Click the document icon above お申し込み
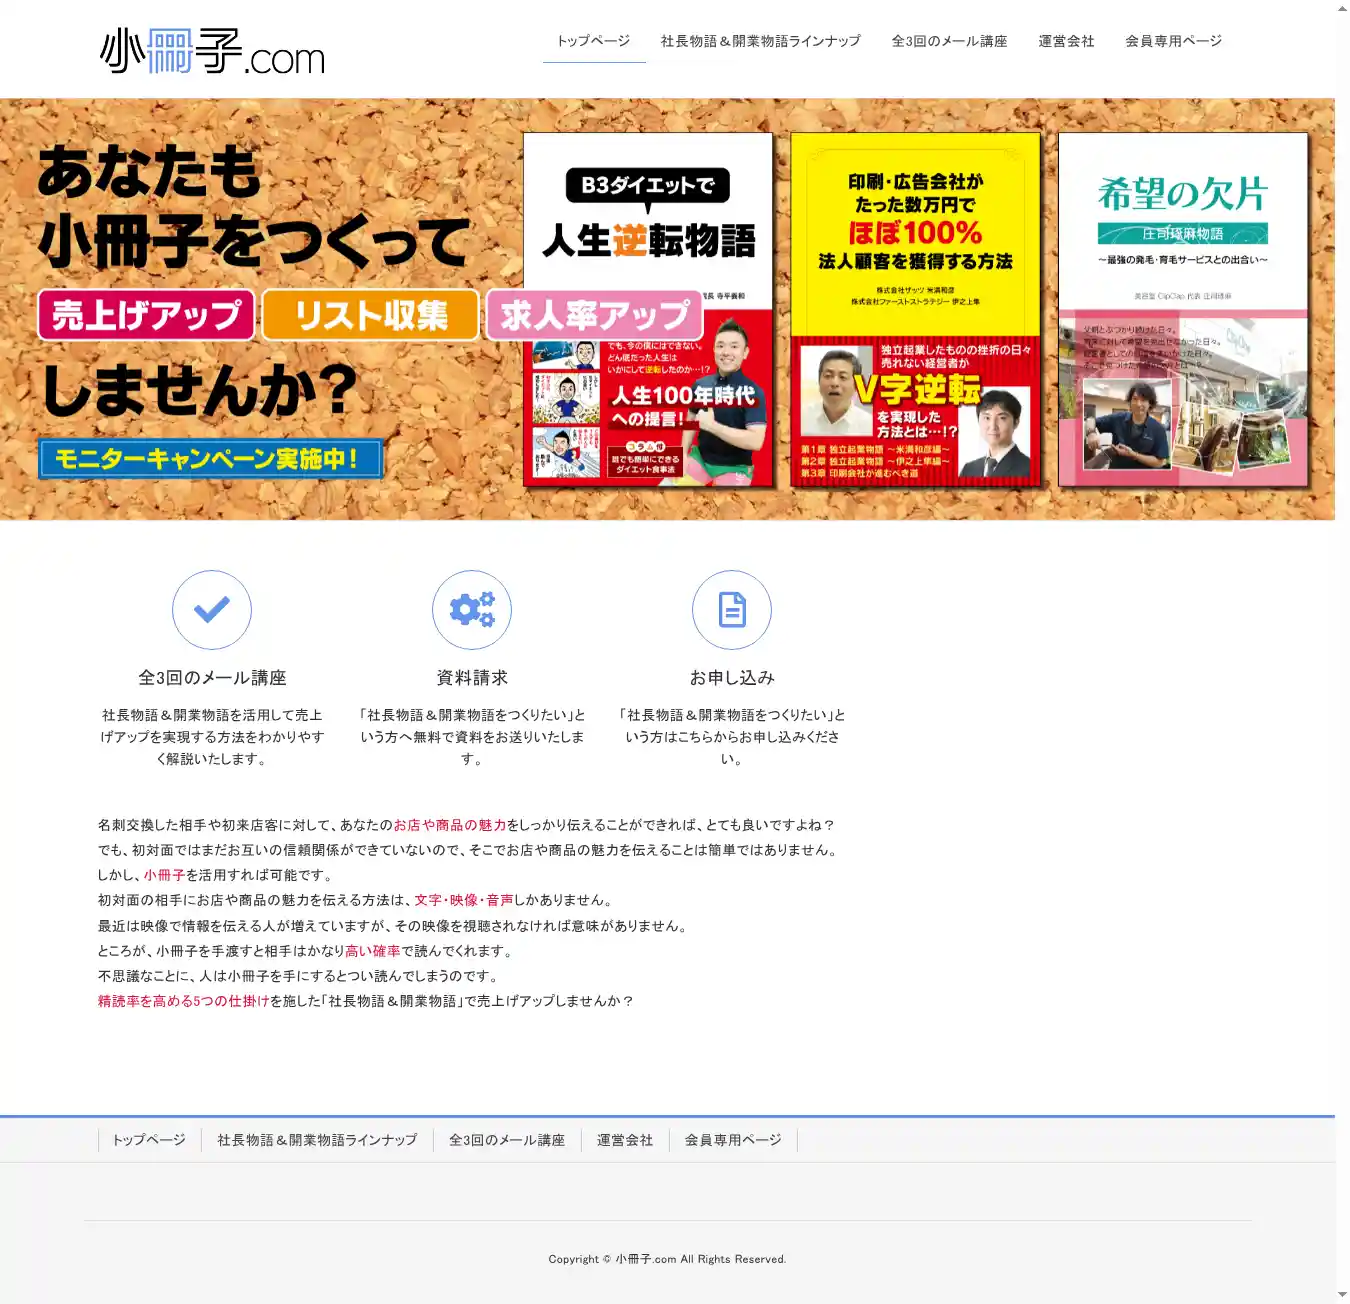This screenshot has height=1304, width=1350. (x=731, y=610)
